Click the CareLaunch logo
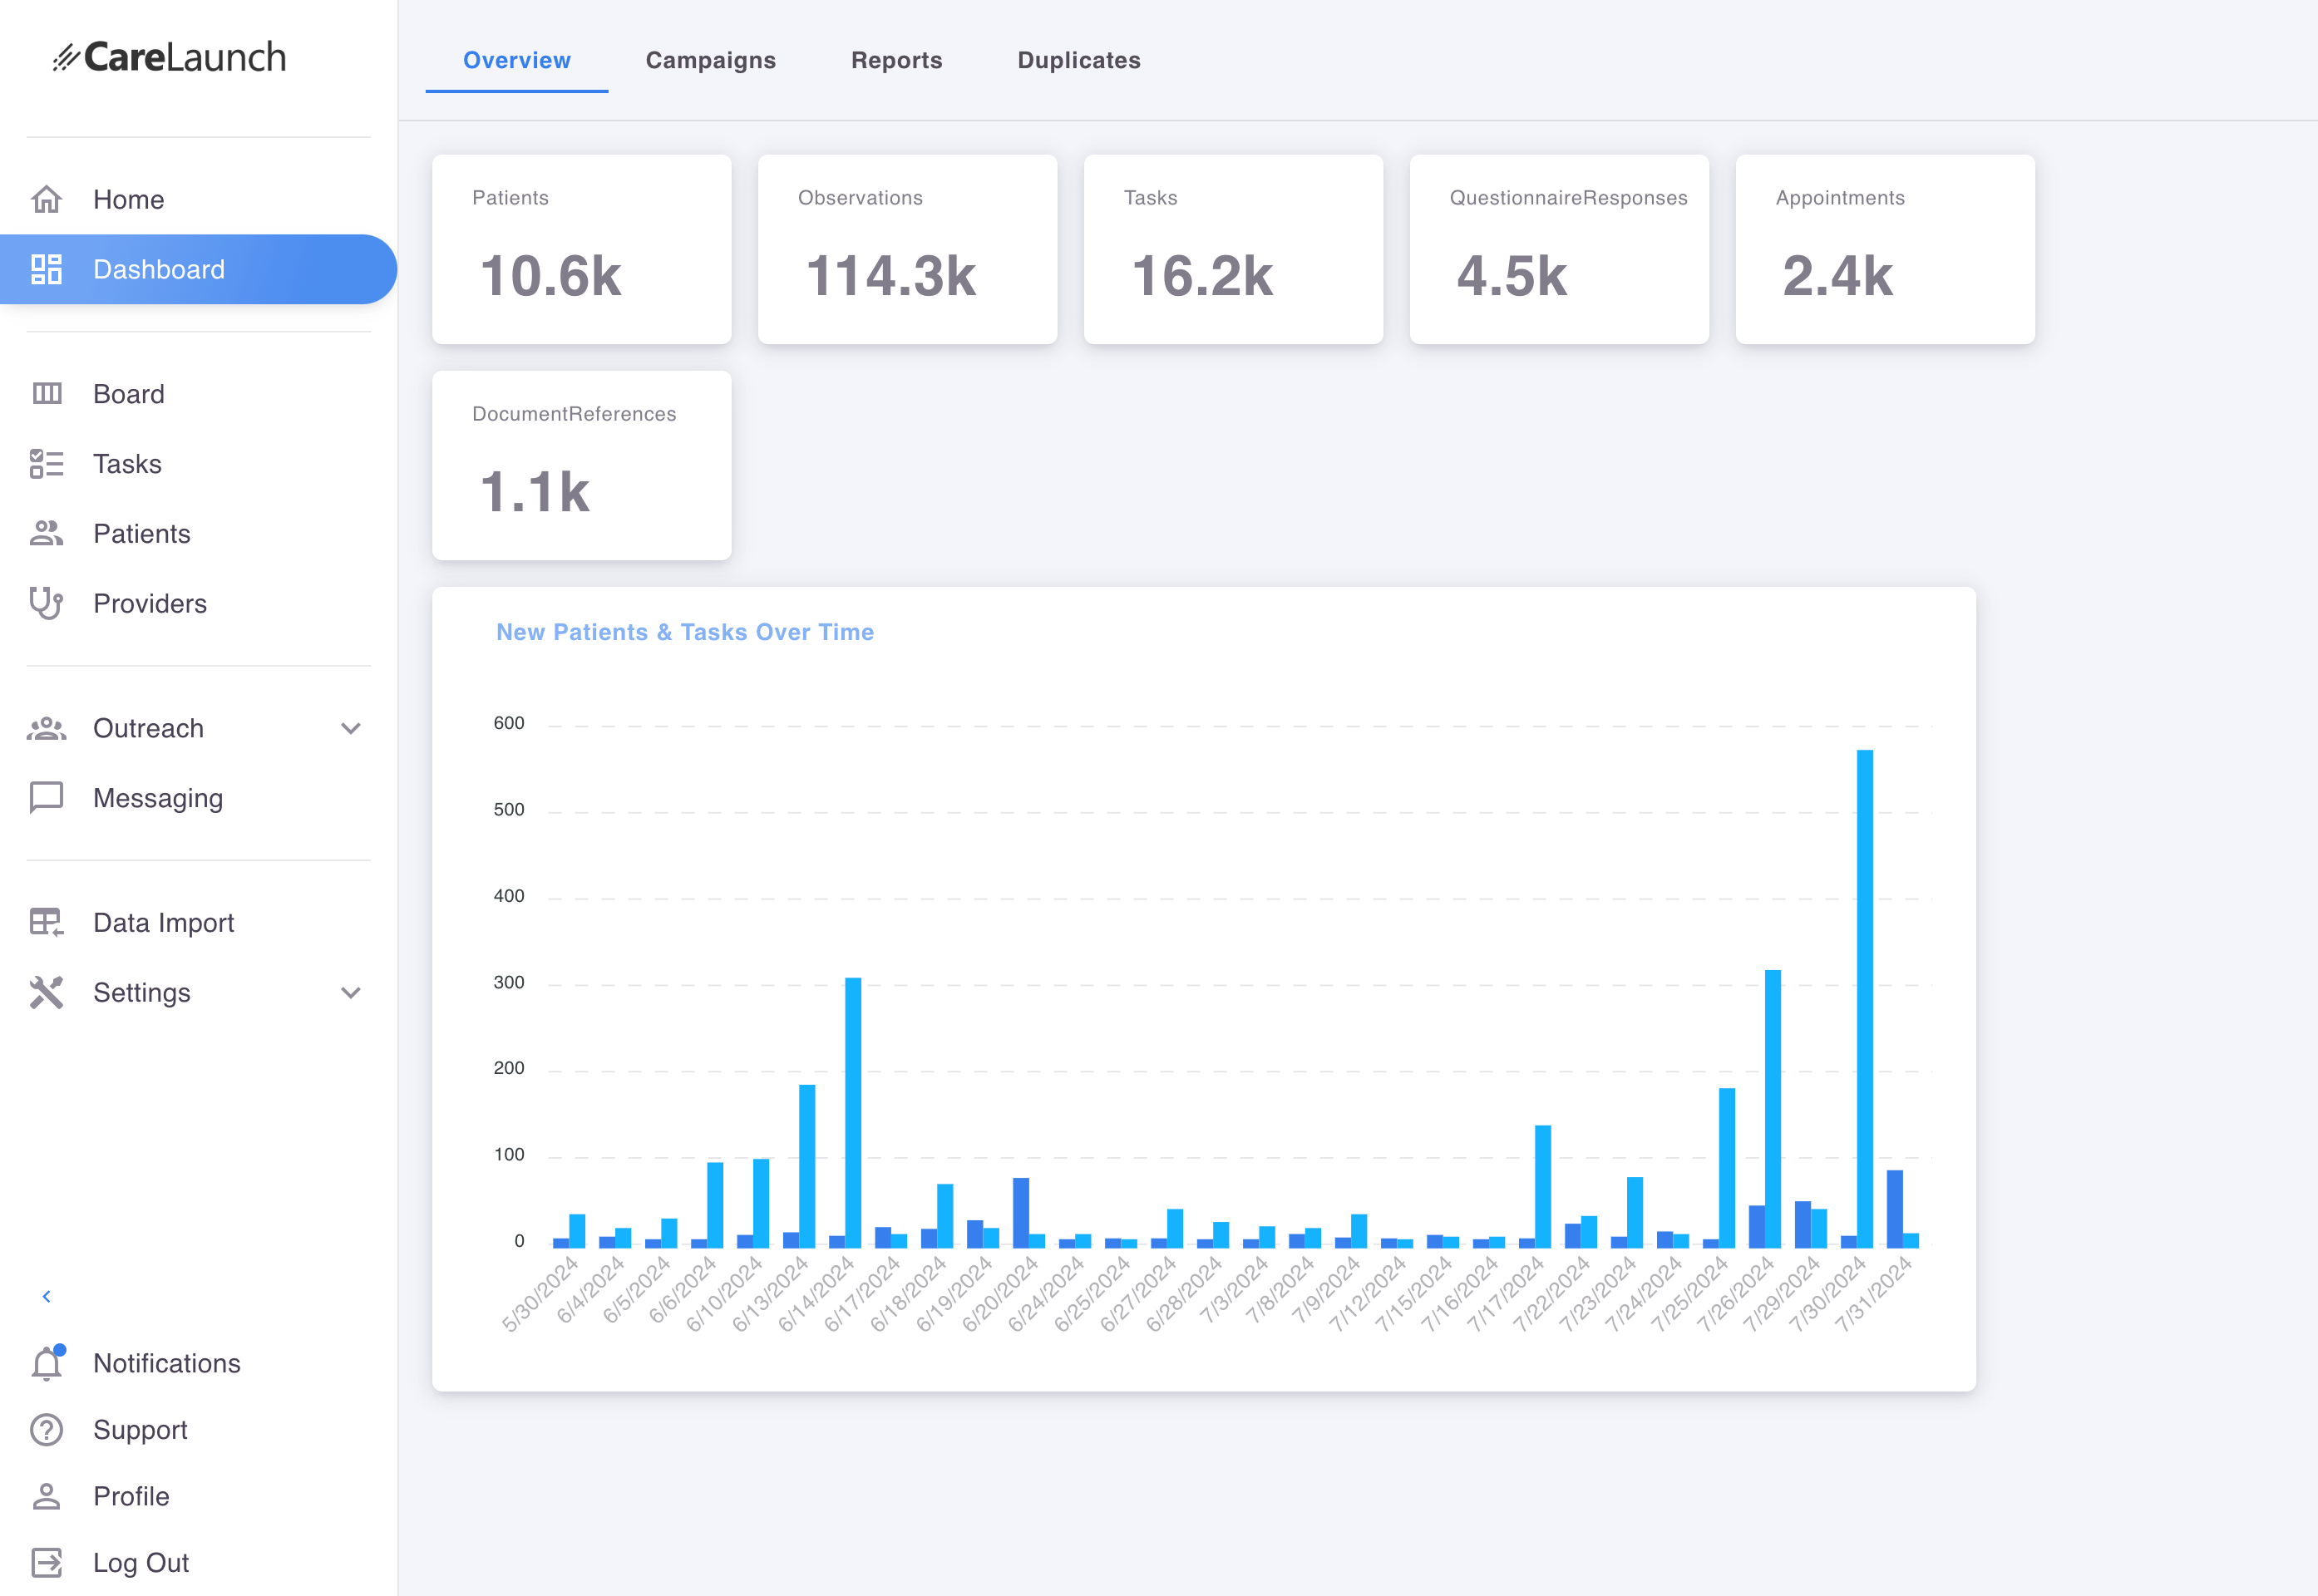Screen dimensions: 2318x1596 [170, 58]
